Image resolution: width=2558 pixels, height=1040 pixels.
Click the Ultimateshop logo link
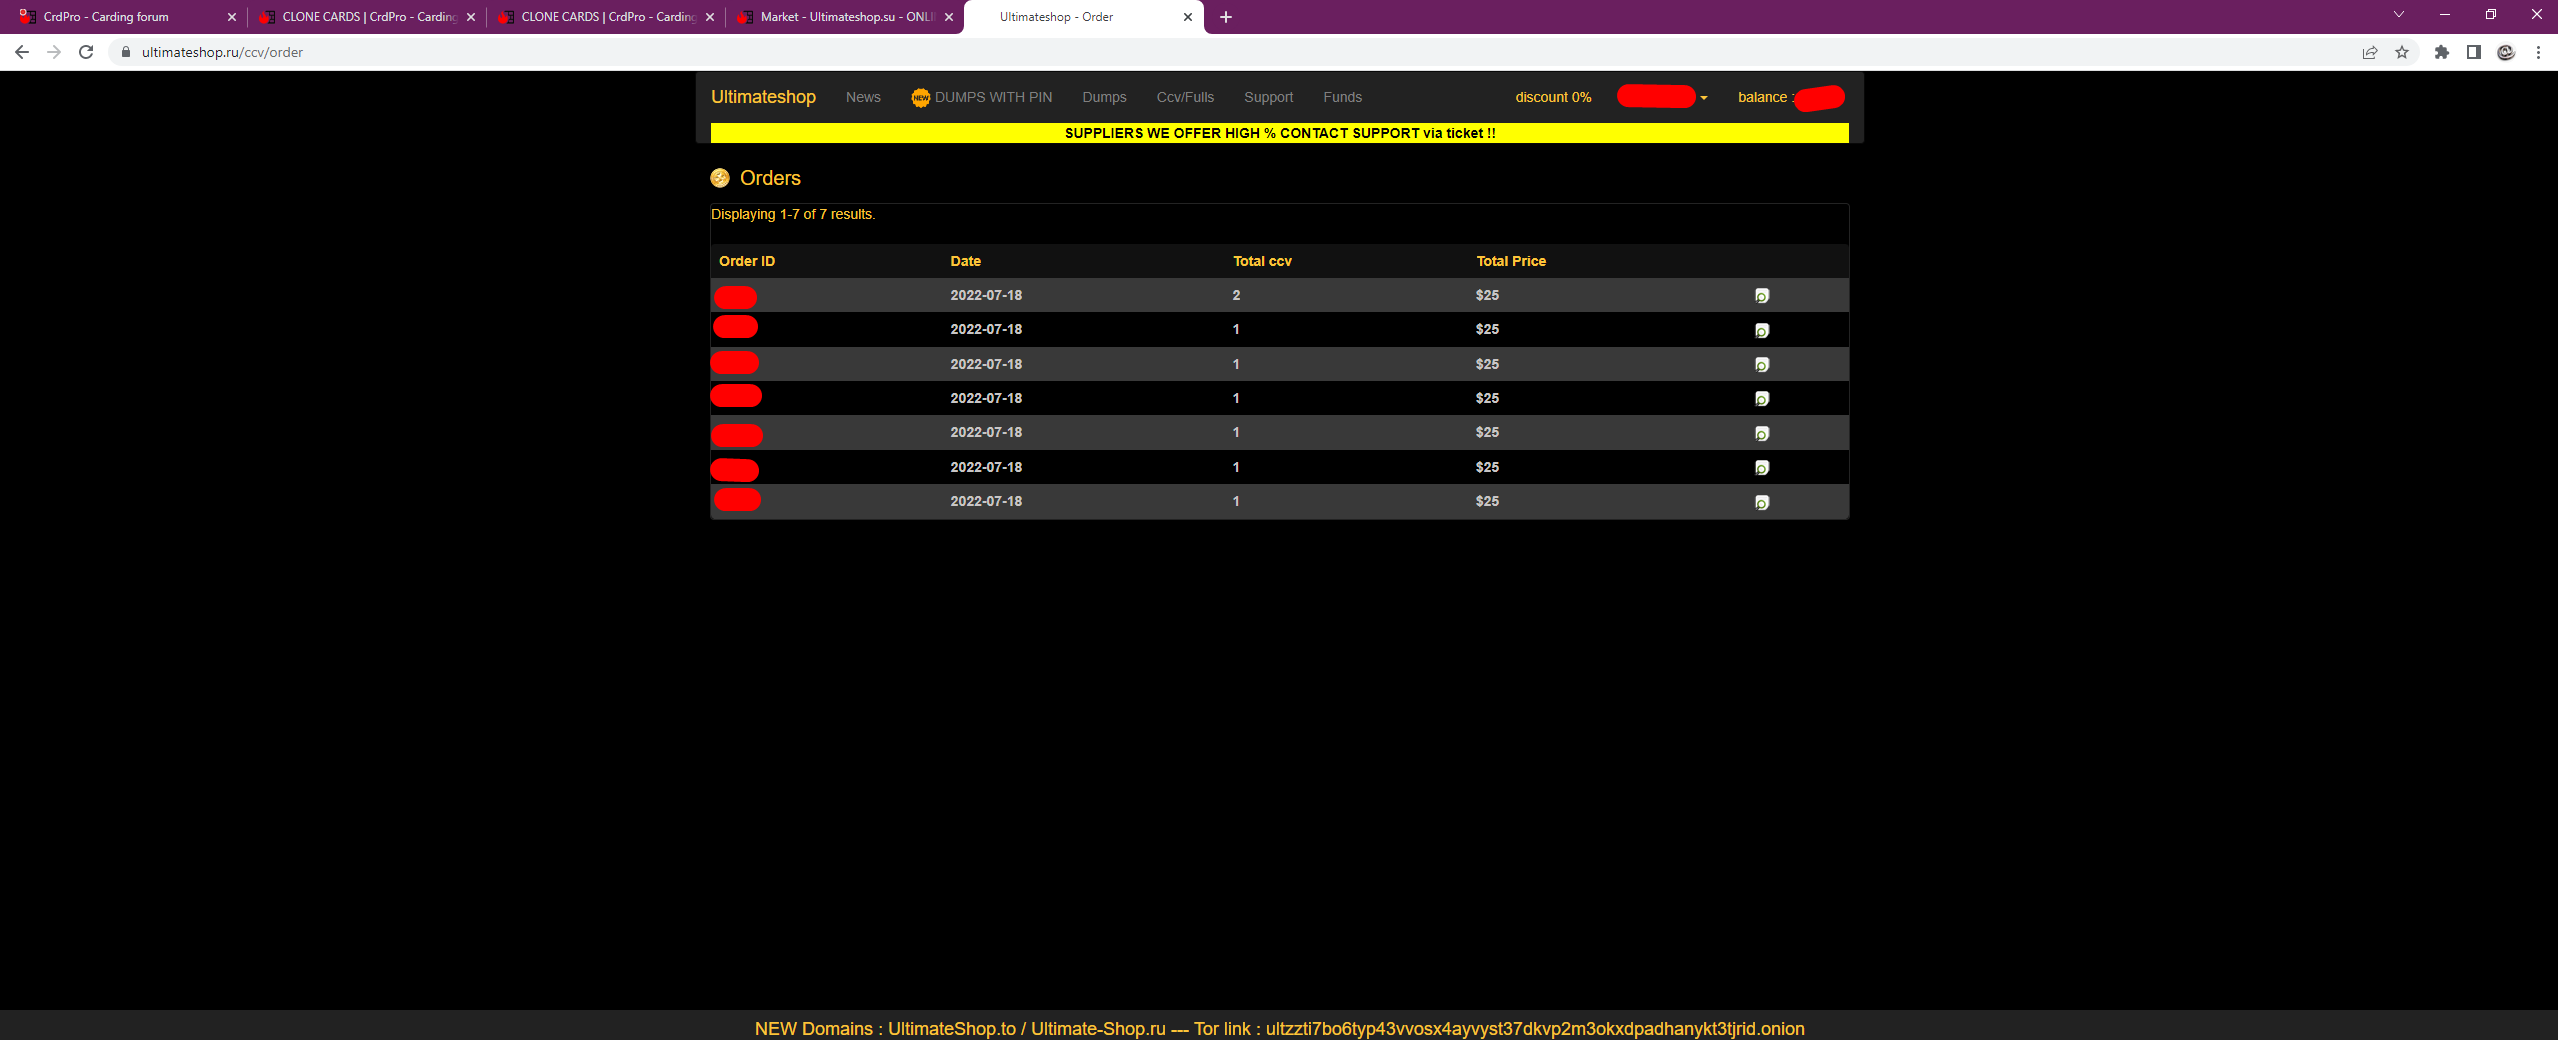763,97
